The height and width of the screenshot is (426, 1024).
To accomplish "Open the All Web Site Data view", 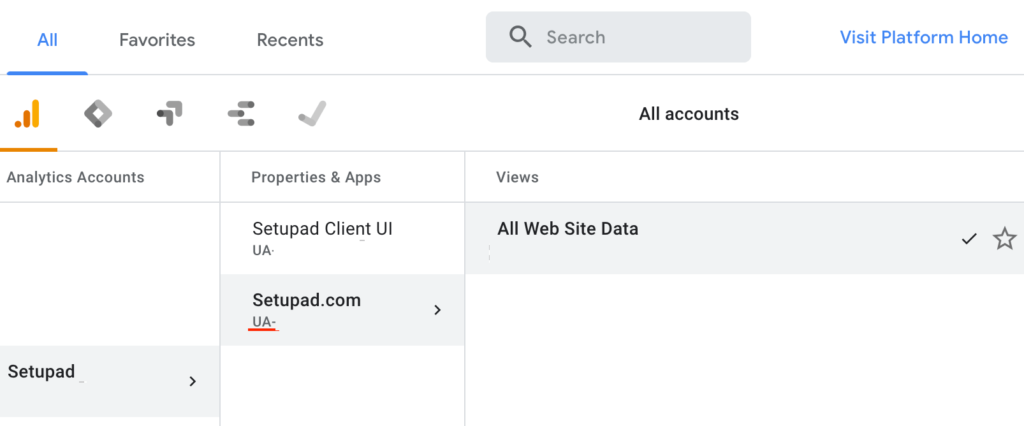I will (567, 229).
